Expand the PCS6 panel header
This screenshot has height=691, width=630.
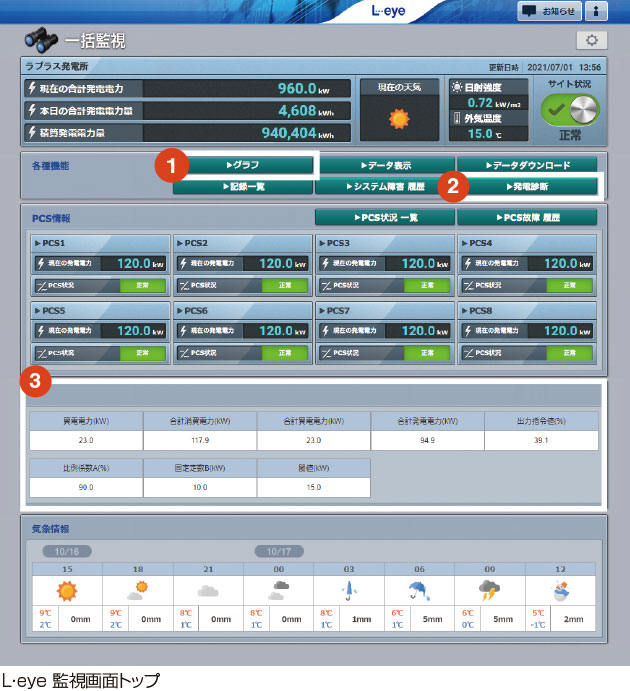click(x=243, y=311)
